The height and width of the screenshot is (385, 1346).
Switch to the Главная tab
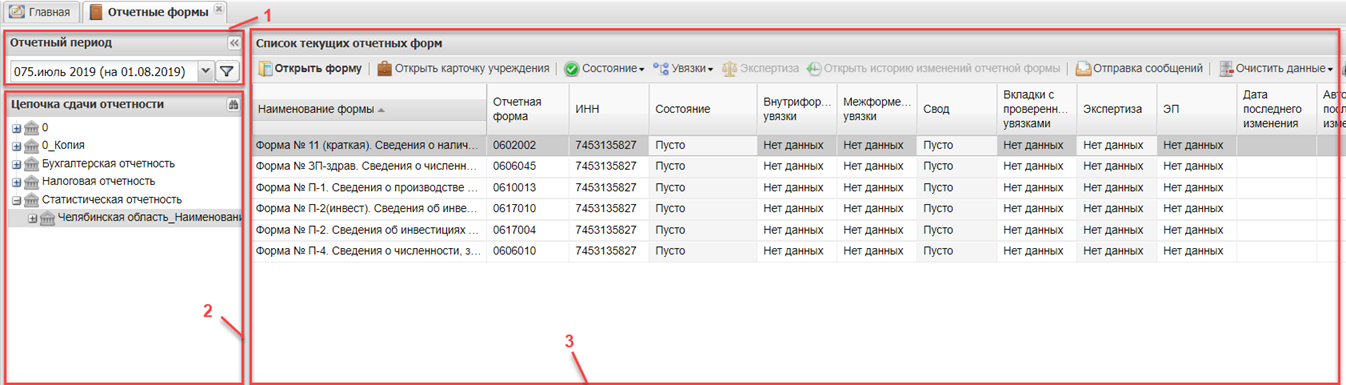40,12
